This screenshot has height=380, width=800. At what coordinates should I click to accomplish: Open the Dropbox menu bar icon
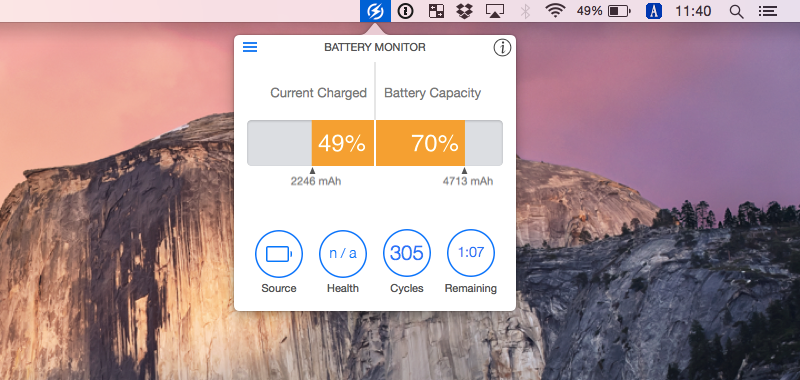tap(464, 11)
